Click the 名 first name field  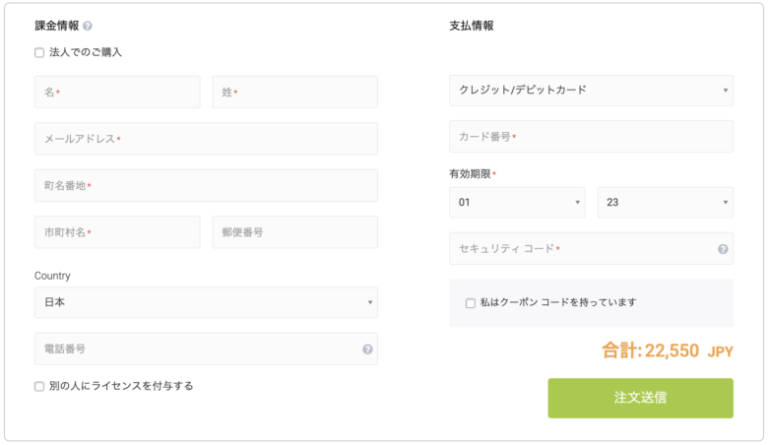coord(117,92)
